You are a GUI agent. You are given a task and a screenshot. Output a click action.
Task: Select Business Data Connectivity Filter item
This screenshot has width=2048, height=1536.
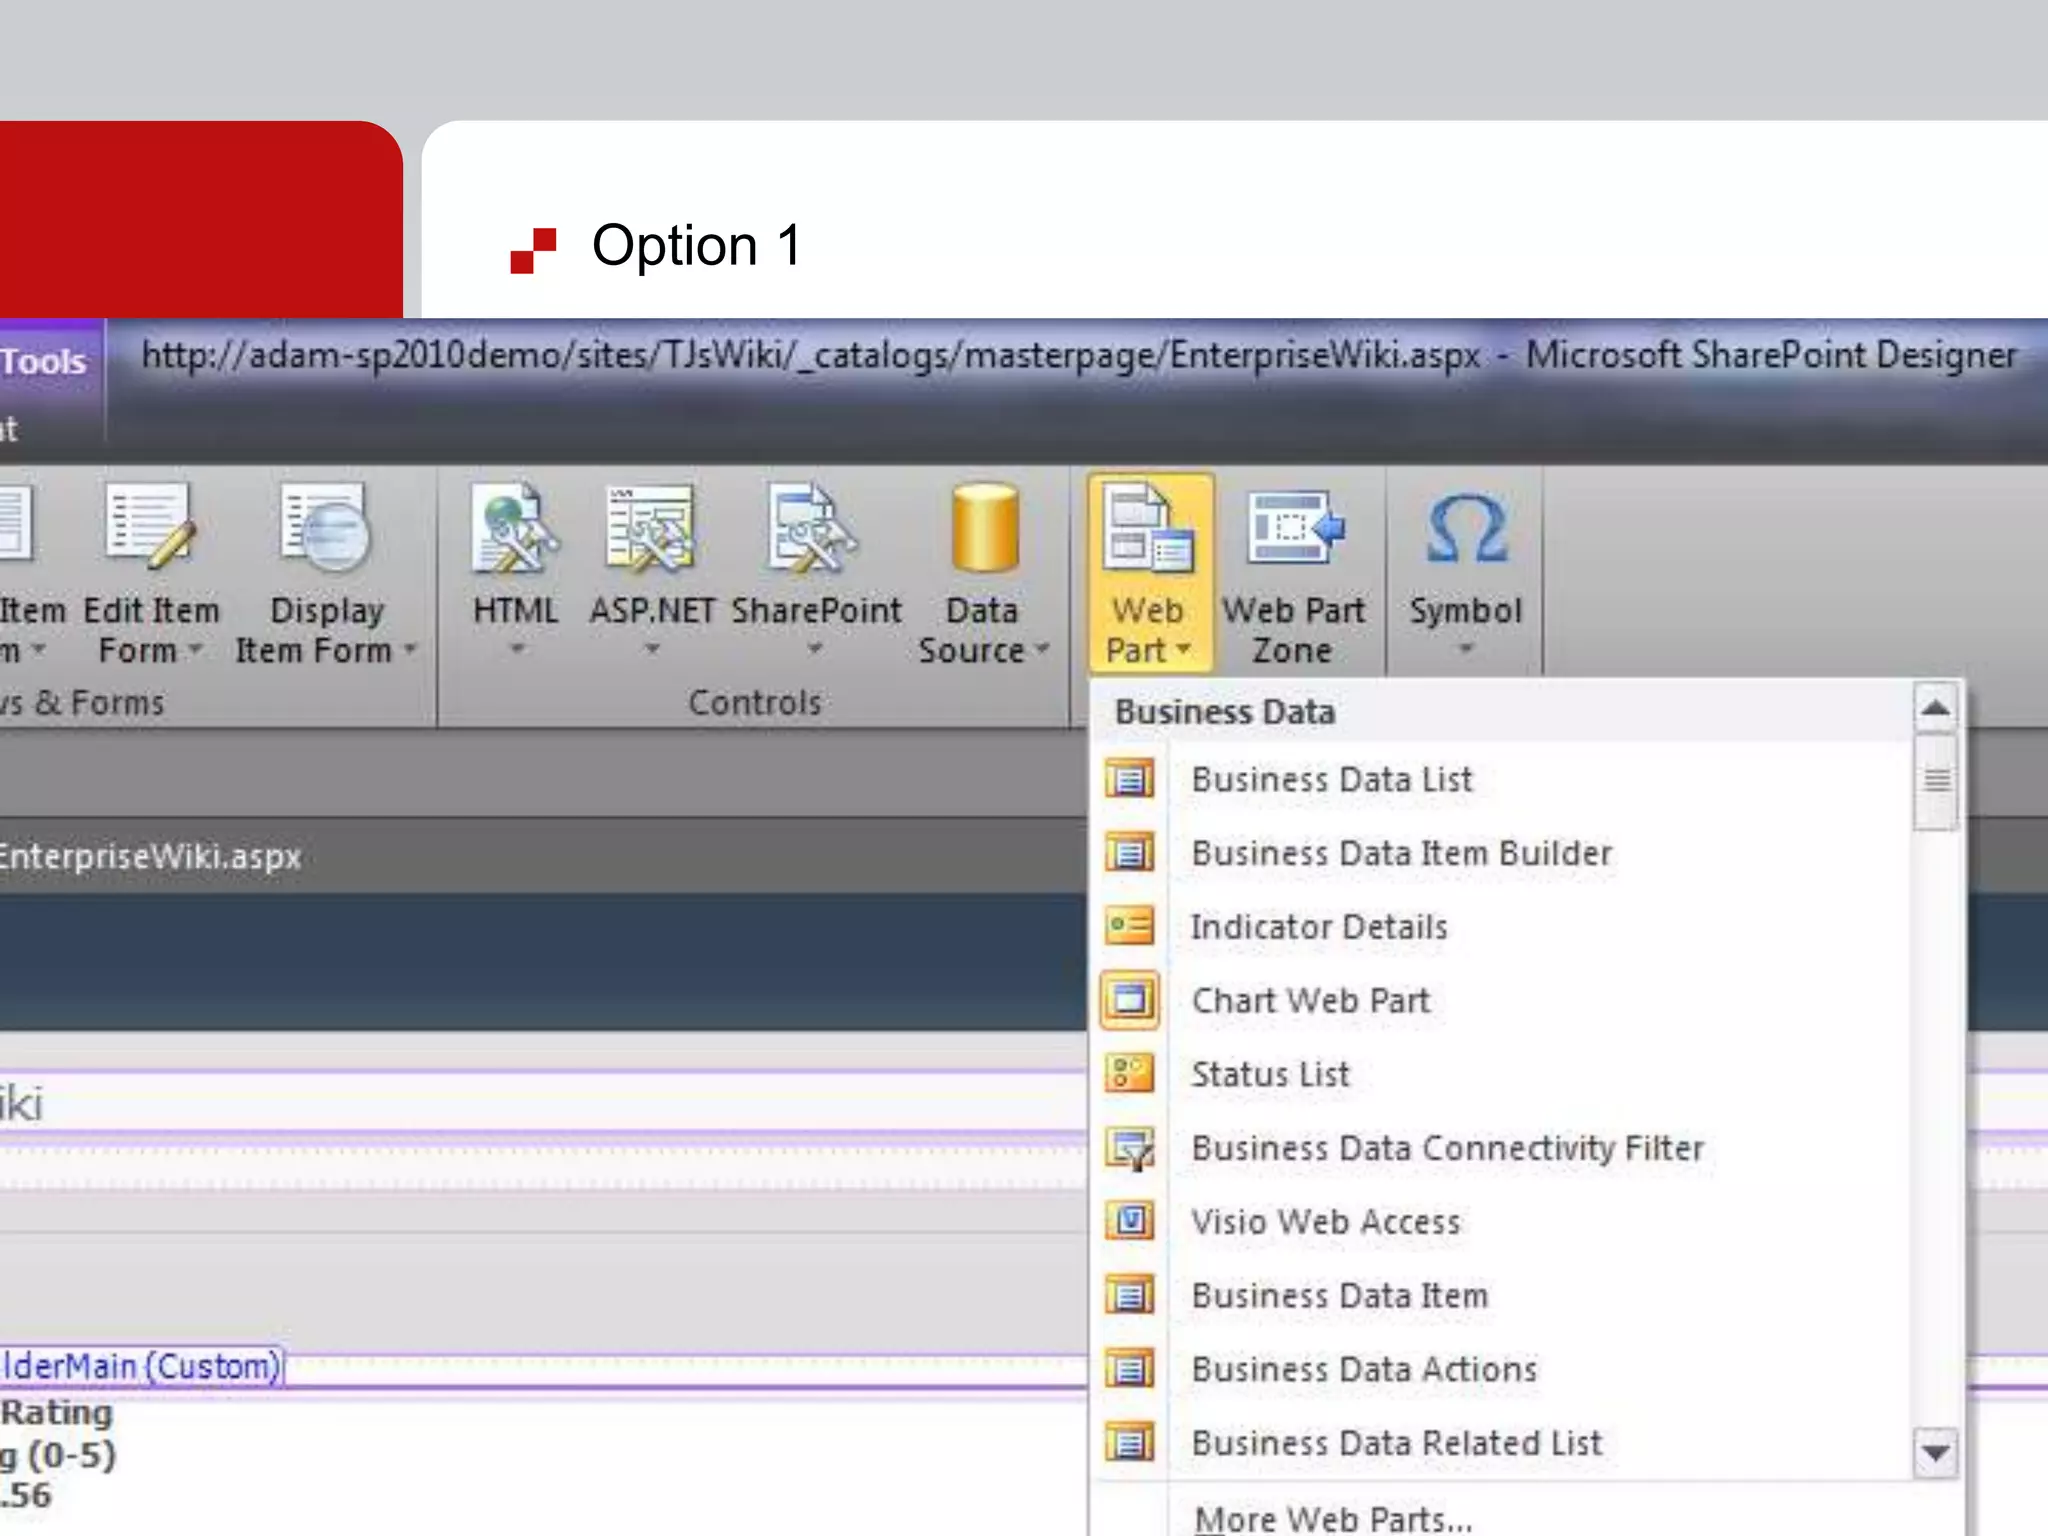(1447, 1148)
